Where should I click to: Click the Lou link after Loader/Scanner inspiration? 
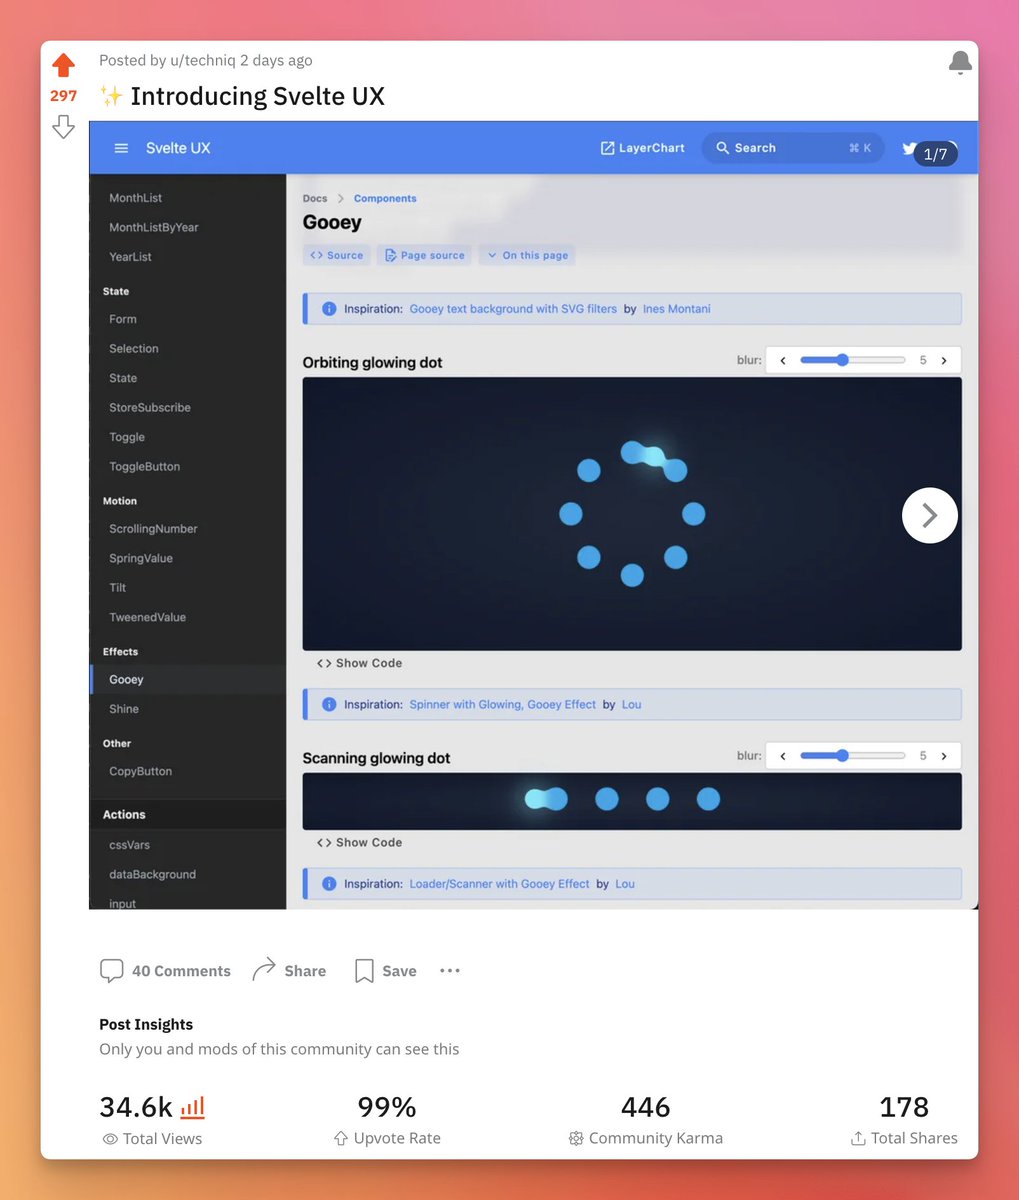click(625, 884)
